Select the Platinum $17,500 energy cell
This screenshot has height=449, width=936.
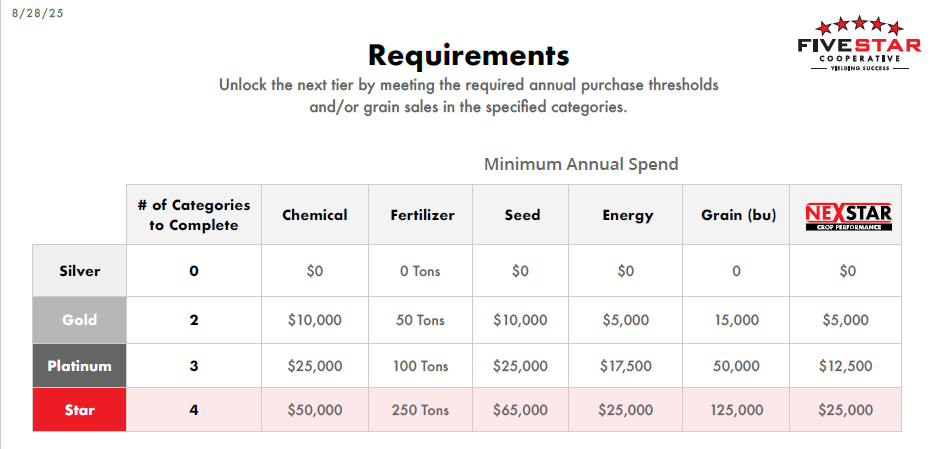click(x=626, y=365)
